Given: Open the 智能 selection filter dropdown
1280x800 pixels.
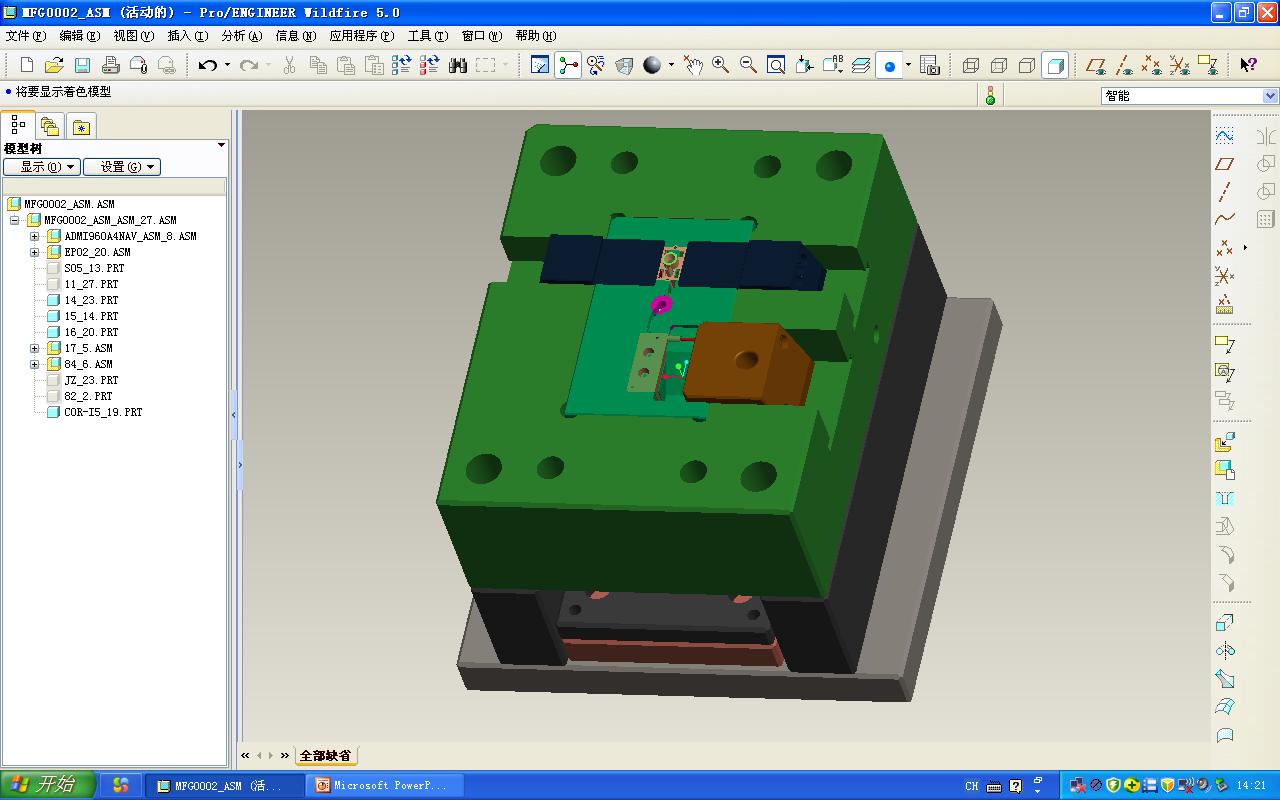Looking at the screenshot, I should [x=1270, y=96].
